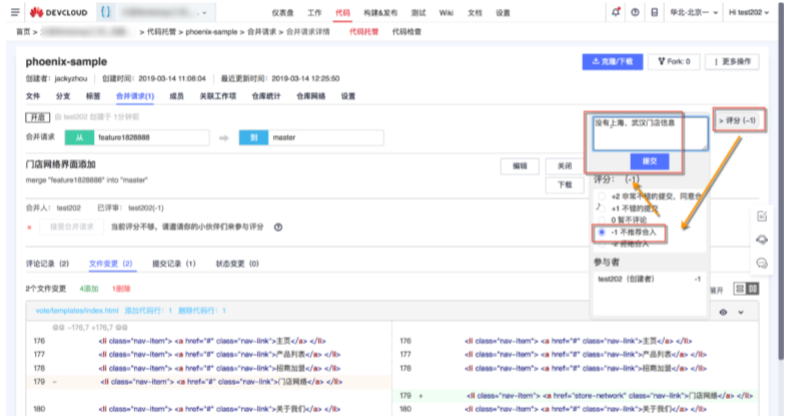The image size is (785, 416).
Task: Select the 0 暂不评论 score option
Action: click(x=602, y=220)
